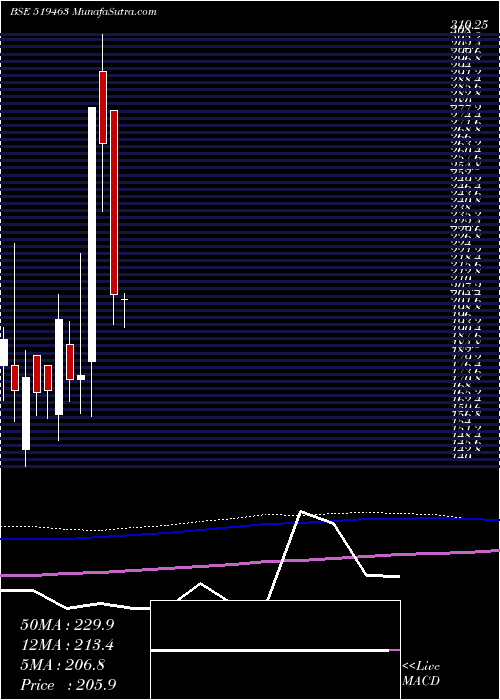The height and width of the screenshot is (700, 500).
Task: Click the BSE 519468 MunafaSutra.com title text
Action: (x=83, y=12)
